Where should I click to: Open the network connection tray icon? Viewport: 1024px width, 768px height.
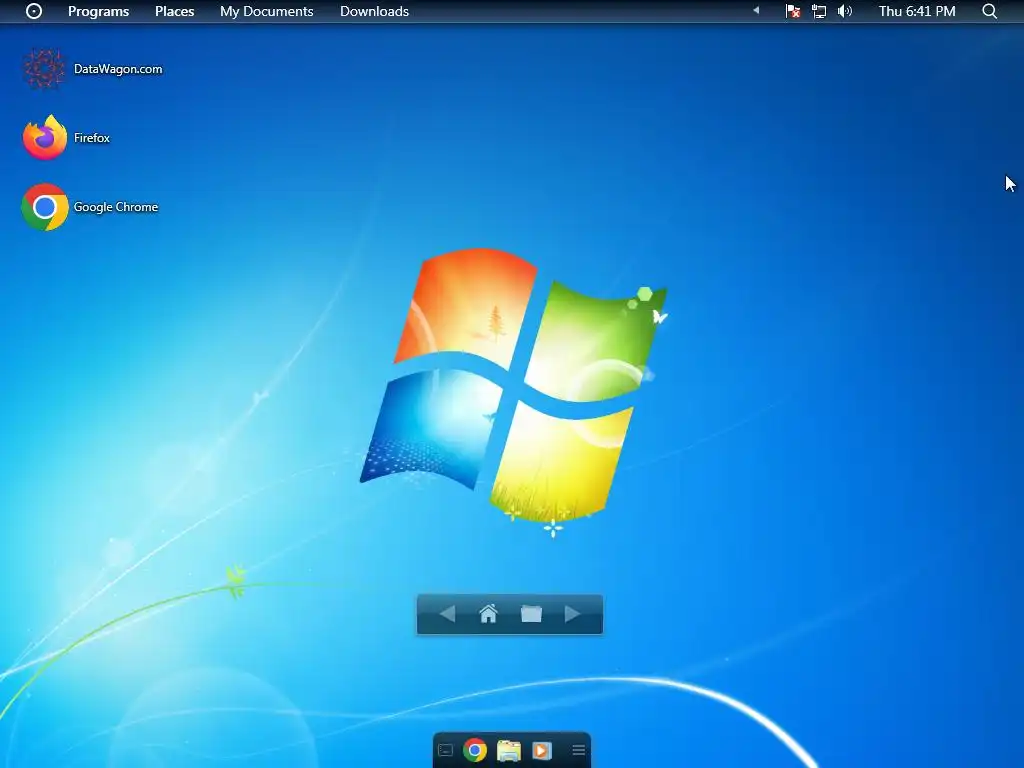[819, 11]
